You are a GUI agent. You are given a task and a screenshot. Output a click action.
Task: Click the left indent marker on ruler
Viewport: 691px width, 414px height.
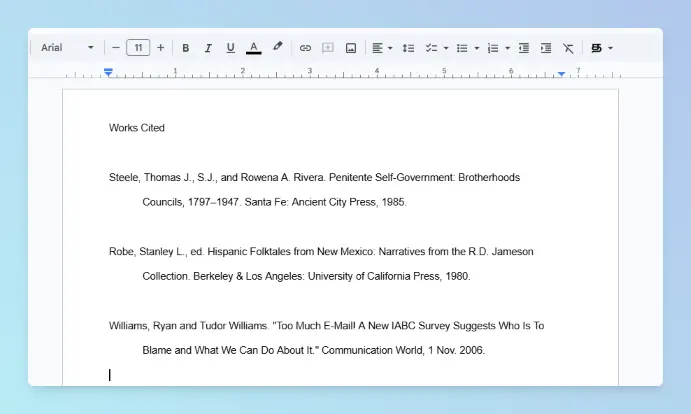(108, 72)
